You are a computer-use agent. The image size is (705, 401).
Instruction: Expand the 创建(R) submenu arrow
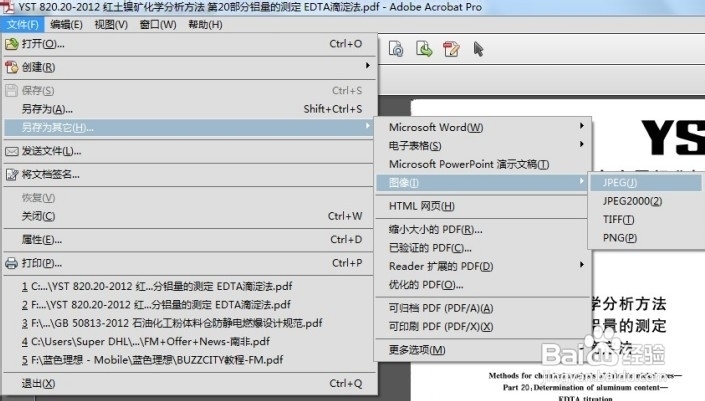click(x=368, y=66)
